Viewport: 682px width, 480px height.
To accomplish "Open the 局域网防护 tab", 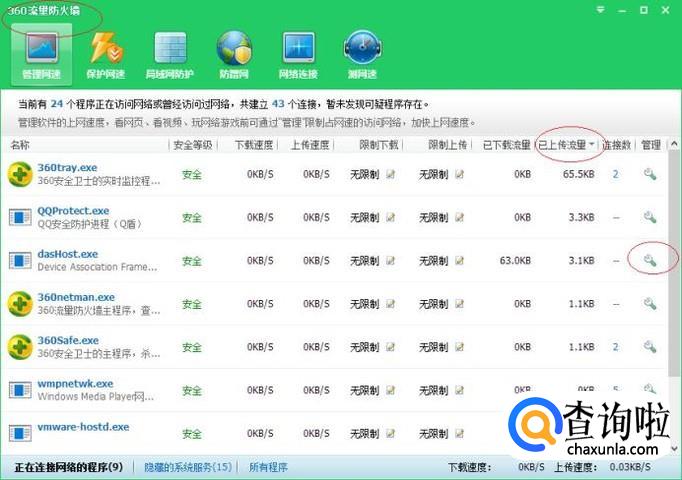I will (170, 55).
